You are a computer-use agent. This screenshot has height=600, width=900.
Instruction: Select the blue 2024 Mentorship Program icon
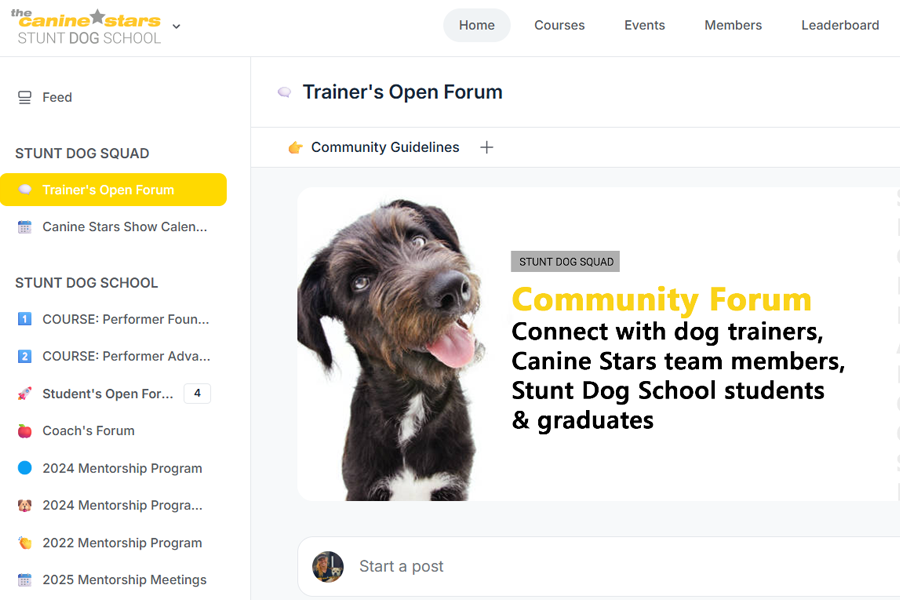[24, 468]
